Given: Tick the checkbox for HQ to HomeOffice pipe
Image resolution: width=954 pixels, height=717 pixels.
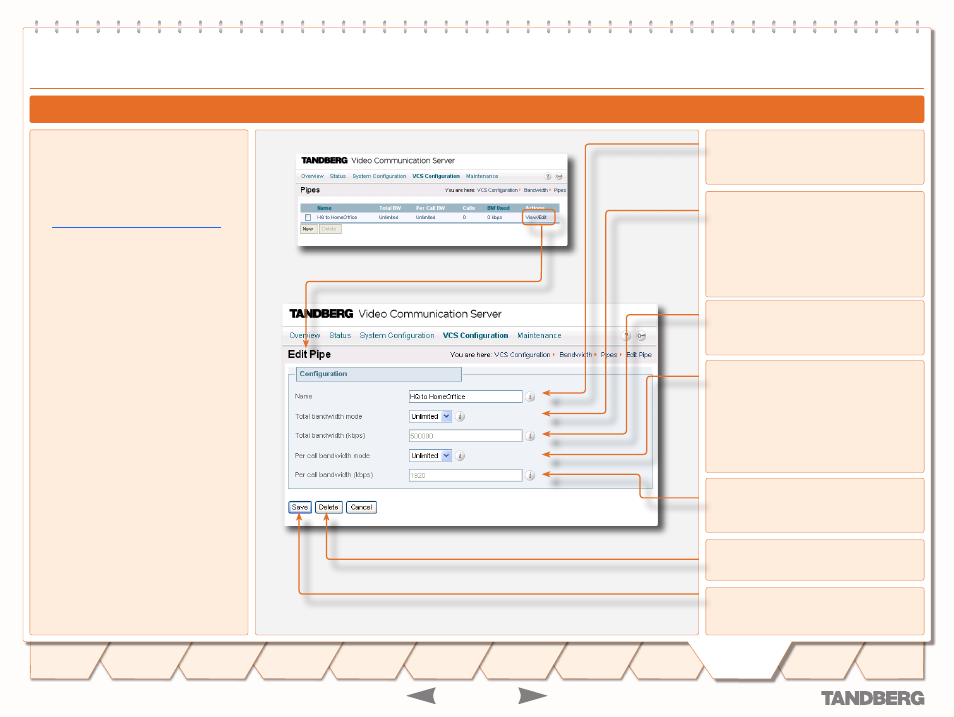Looking at the screenshot, I should tap(308, 217).
